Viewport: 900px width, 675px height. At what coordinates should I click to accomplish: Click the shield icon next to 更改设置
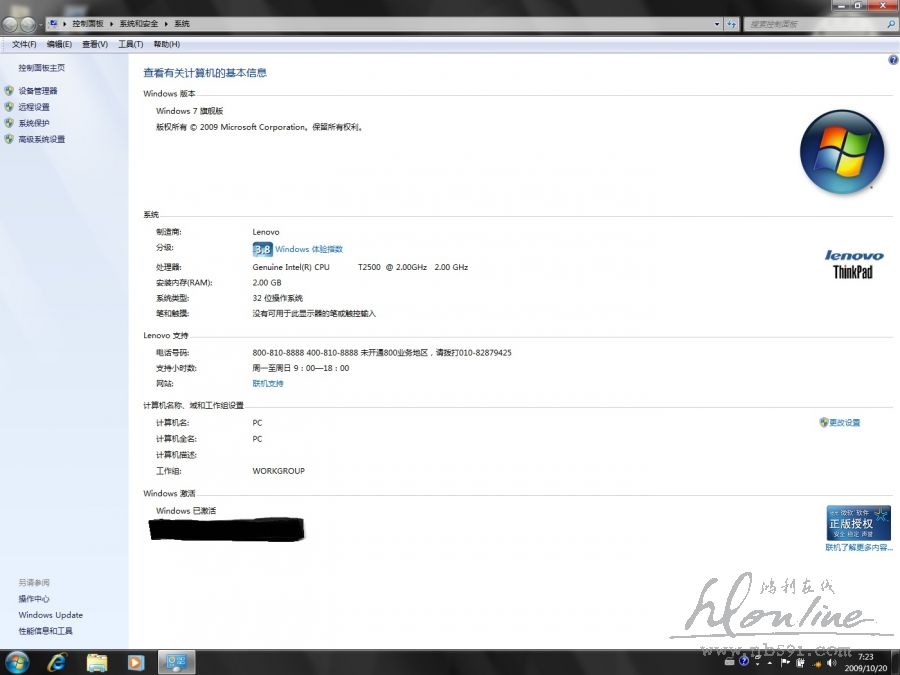pyautogui.click(x=824, y=422)
